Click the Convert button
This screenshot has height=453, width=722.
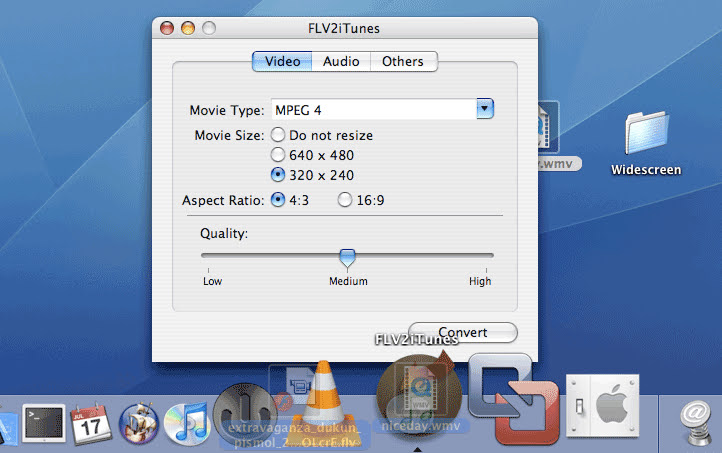point(463,332)
